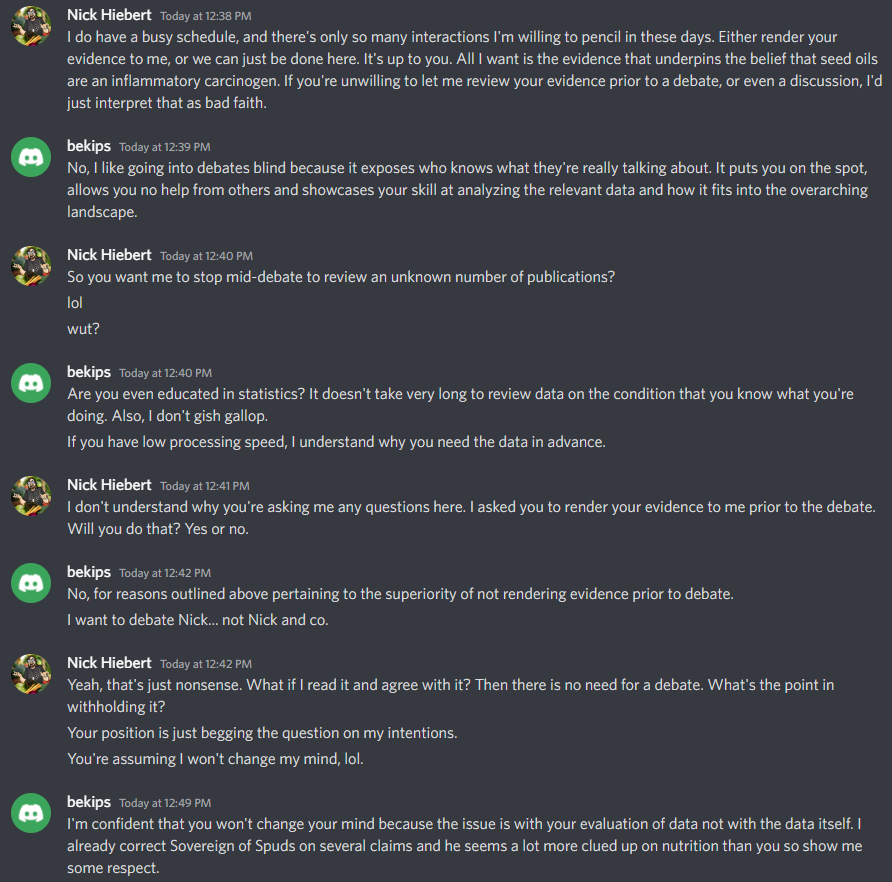The height and width of the screenshot is (882, 892).
Task: Click the "Today at 12:49 PM" timestamp
Action: pyautogui.click(x=165, y=803)
